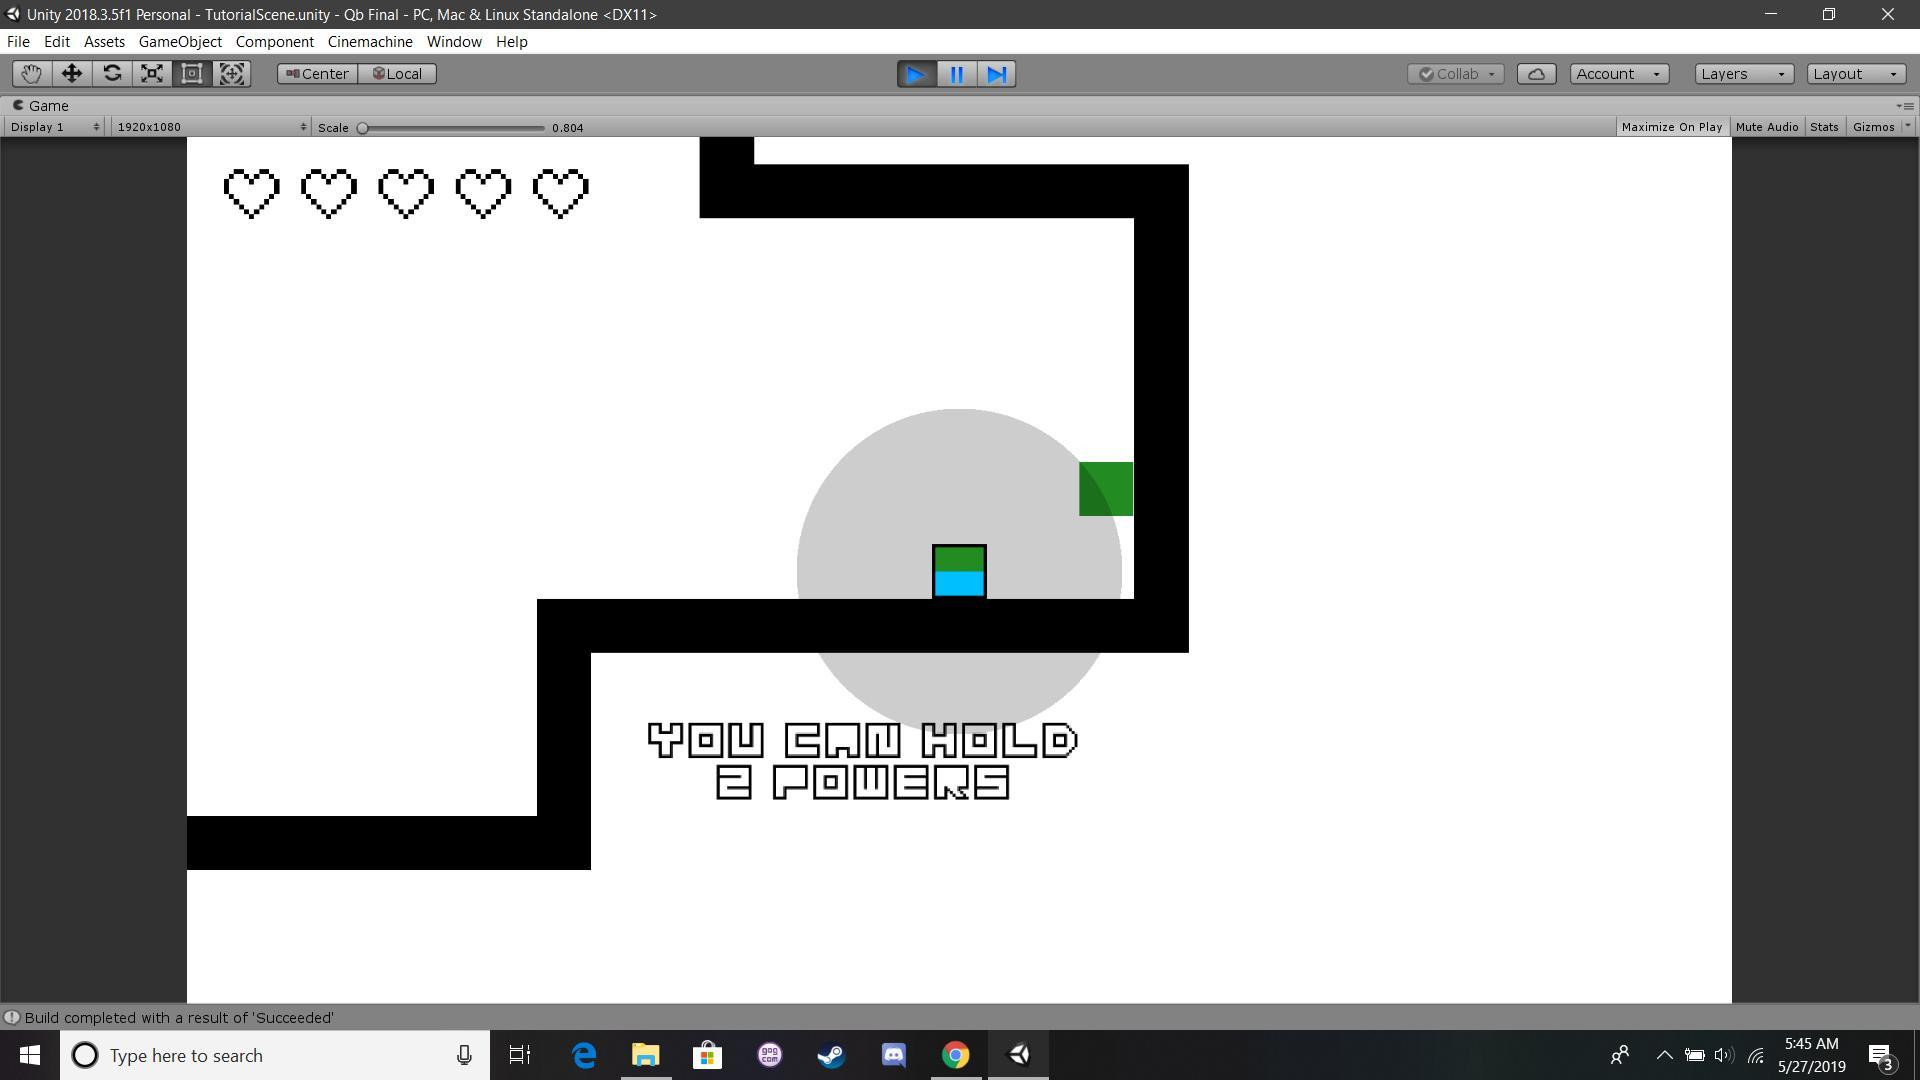Toggle Local handle orientation
Viewport: 1920px width, 1080px height.
click(x=397, y=74)
